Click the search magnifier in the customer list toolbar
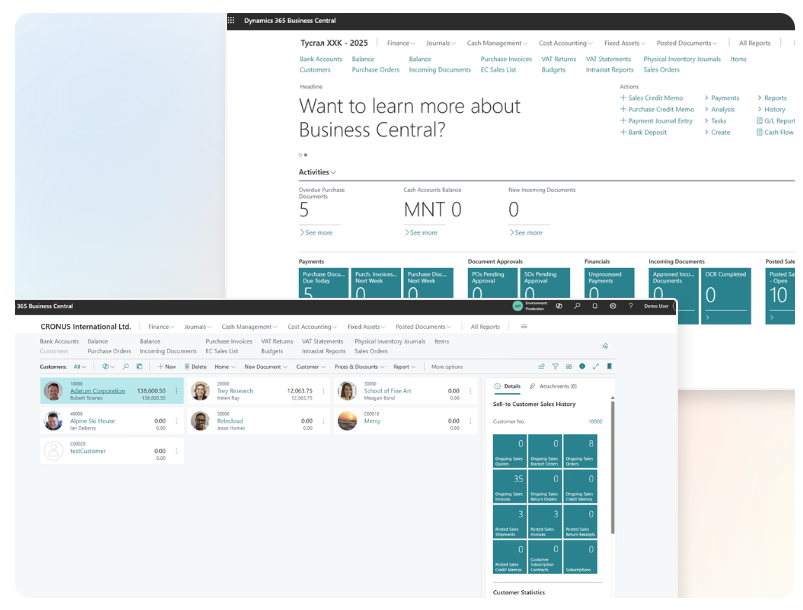803x610 pixels. pyautogui.click(x=126, y=367)
